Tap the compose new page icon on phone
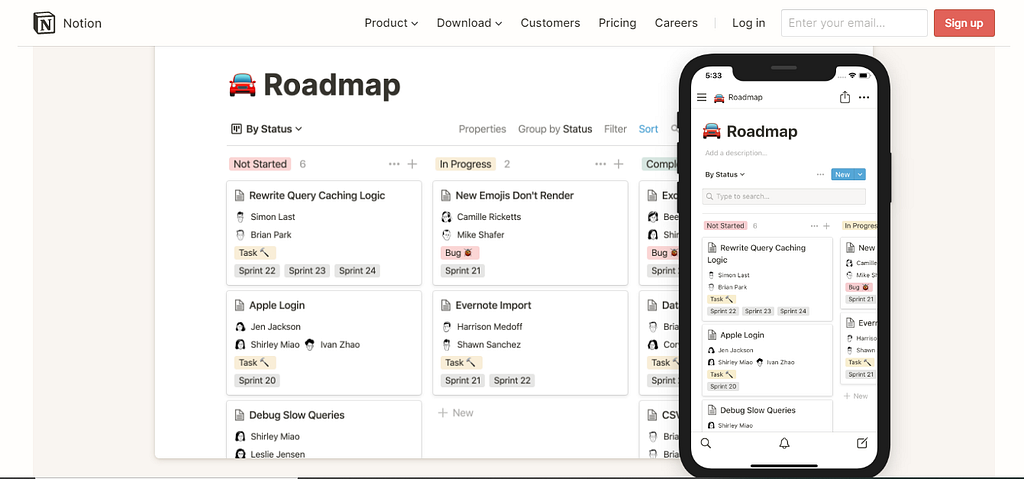 click(862, 443)
